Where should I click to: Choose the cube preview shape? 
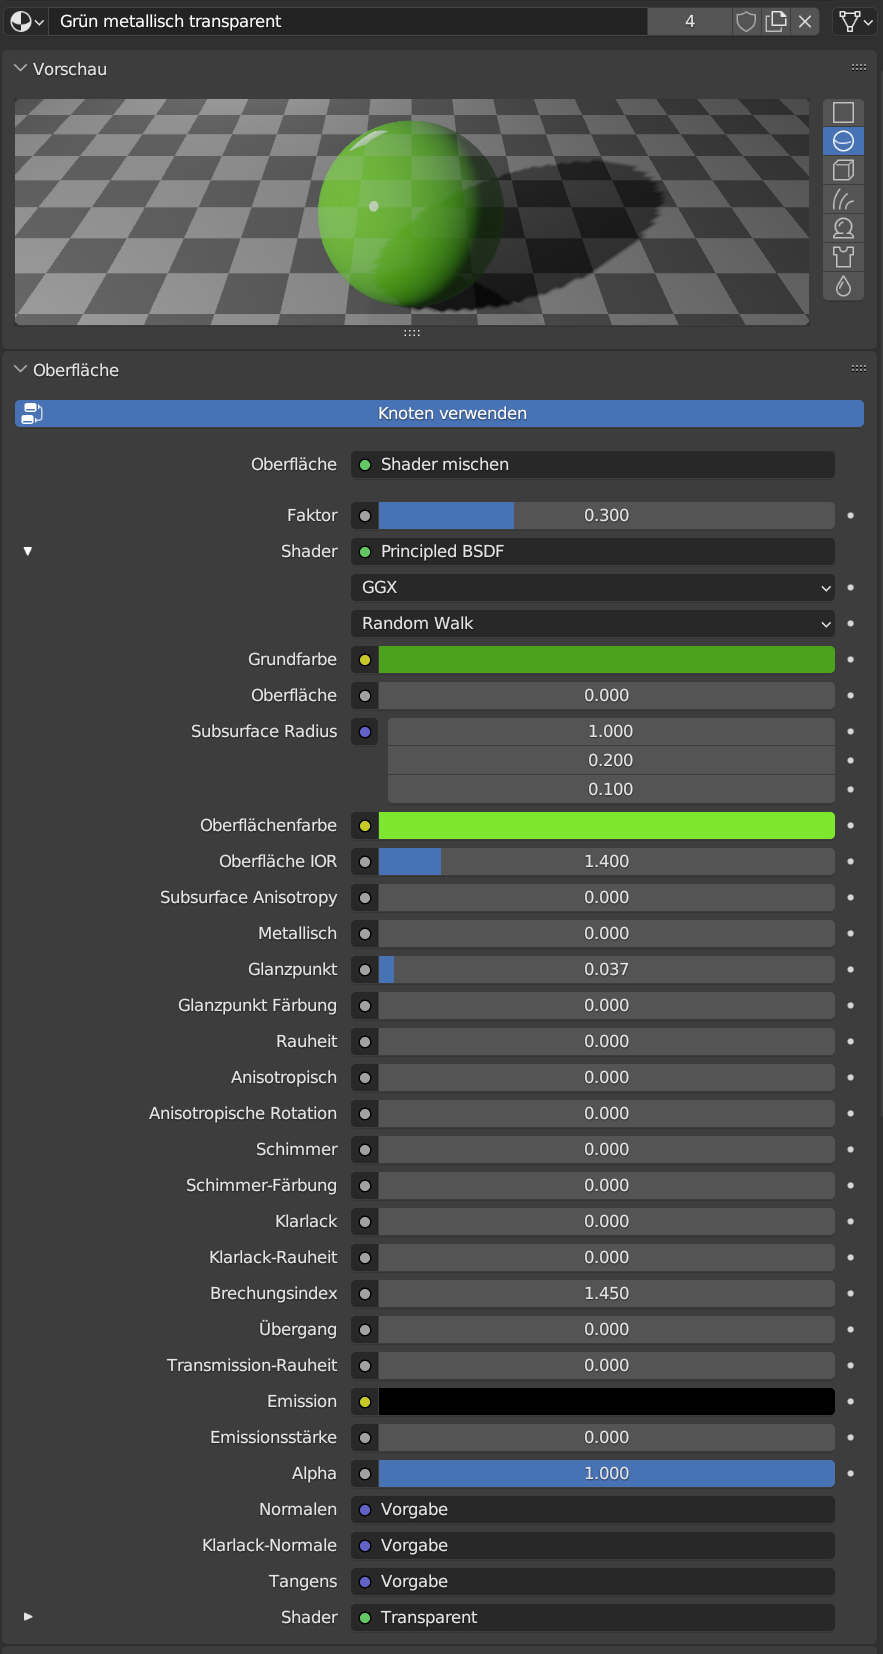tap(843, 170)
